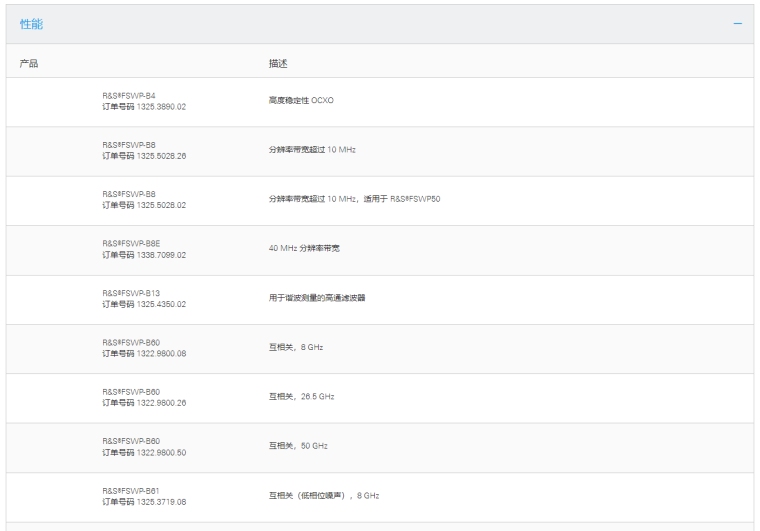760x531 pixels.
Task: Click the 40 MHz 分辨率带宽 description
Action: 304,249
